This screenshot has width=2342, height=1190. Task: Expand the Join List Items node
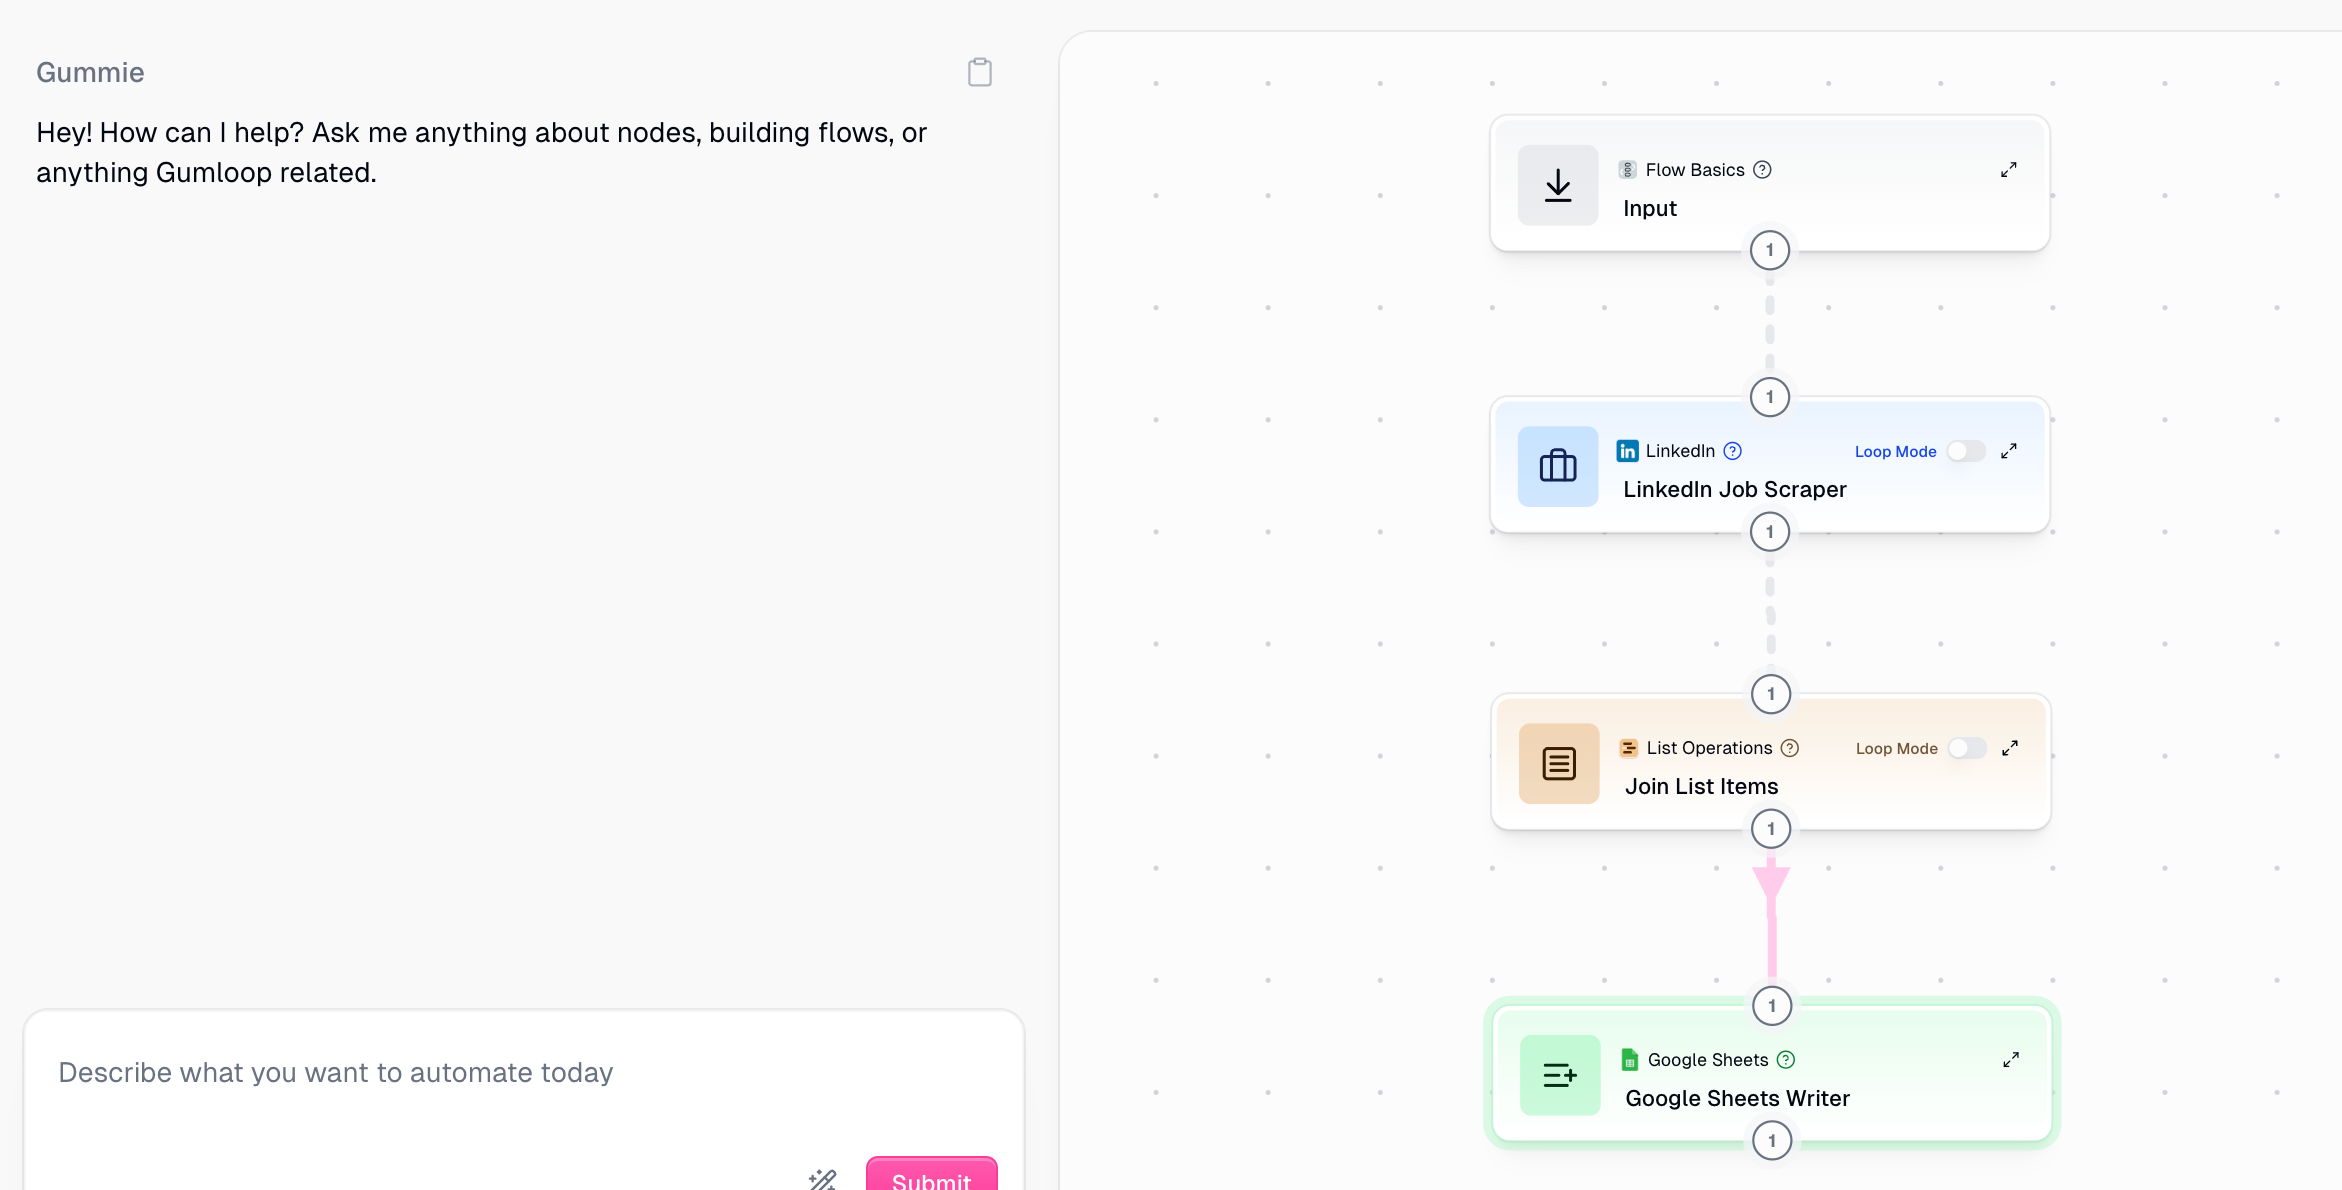[x=2009, y=748]
